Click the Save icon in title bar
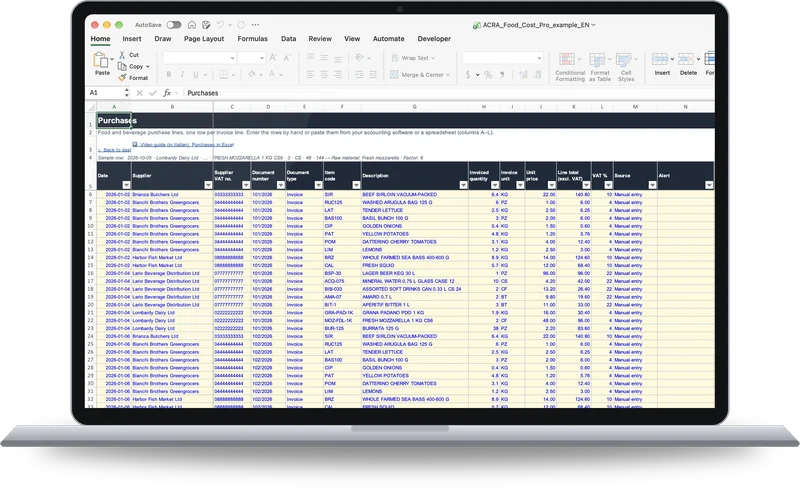800x489 pixels. 206,25
